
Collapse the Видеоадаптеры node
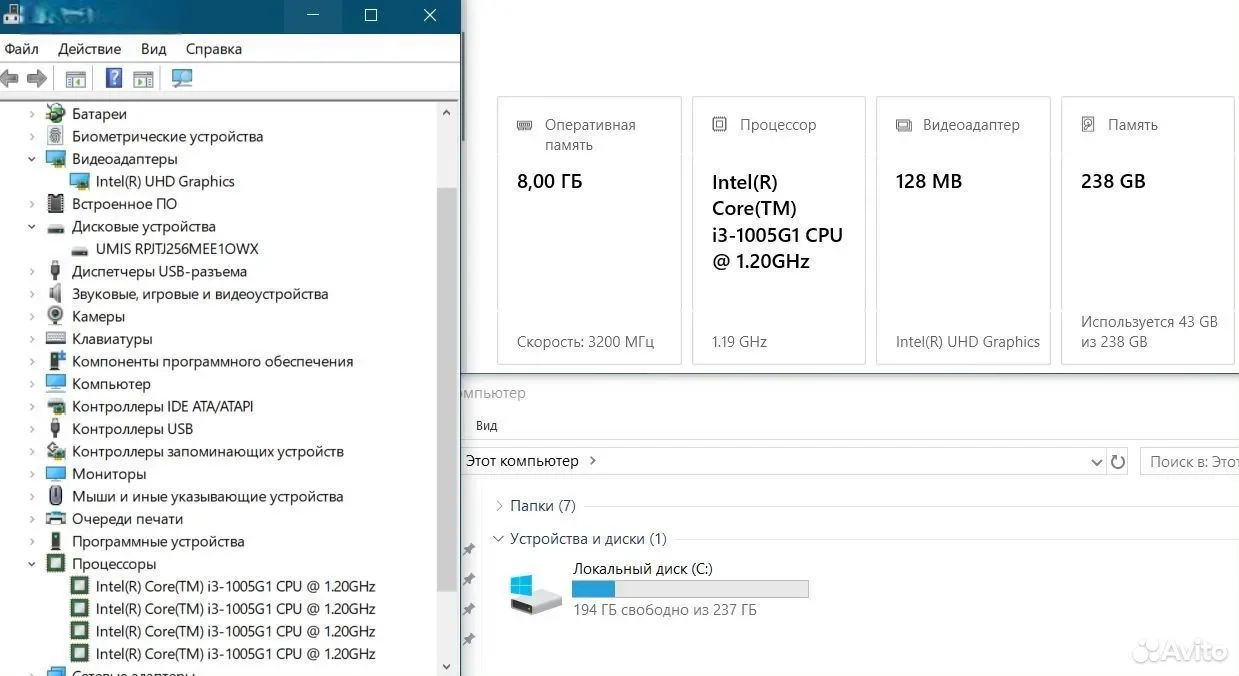(32, 159)
